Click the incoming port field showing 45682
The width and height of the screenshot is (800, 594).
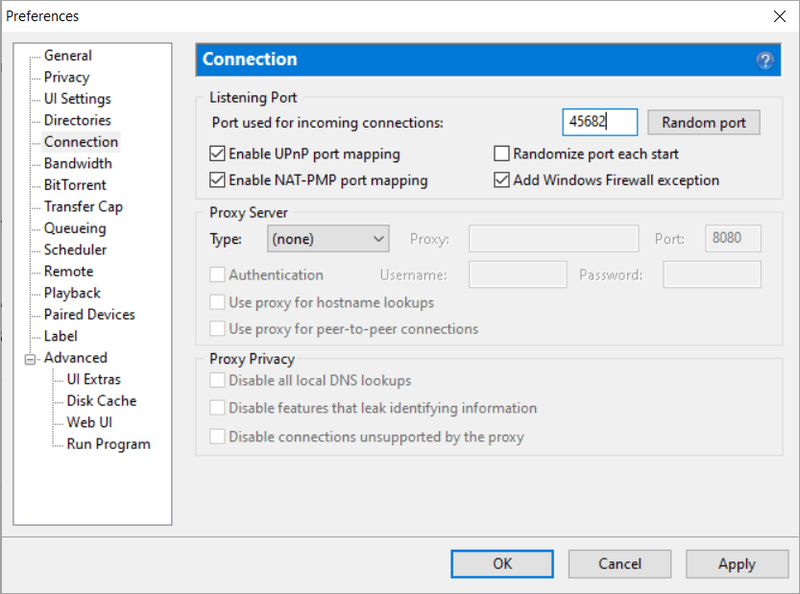[x=600, y=122]
